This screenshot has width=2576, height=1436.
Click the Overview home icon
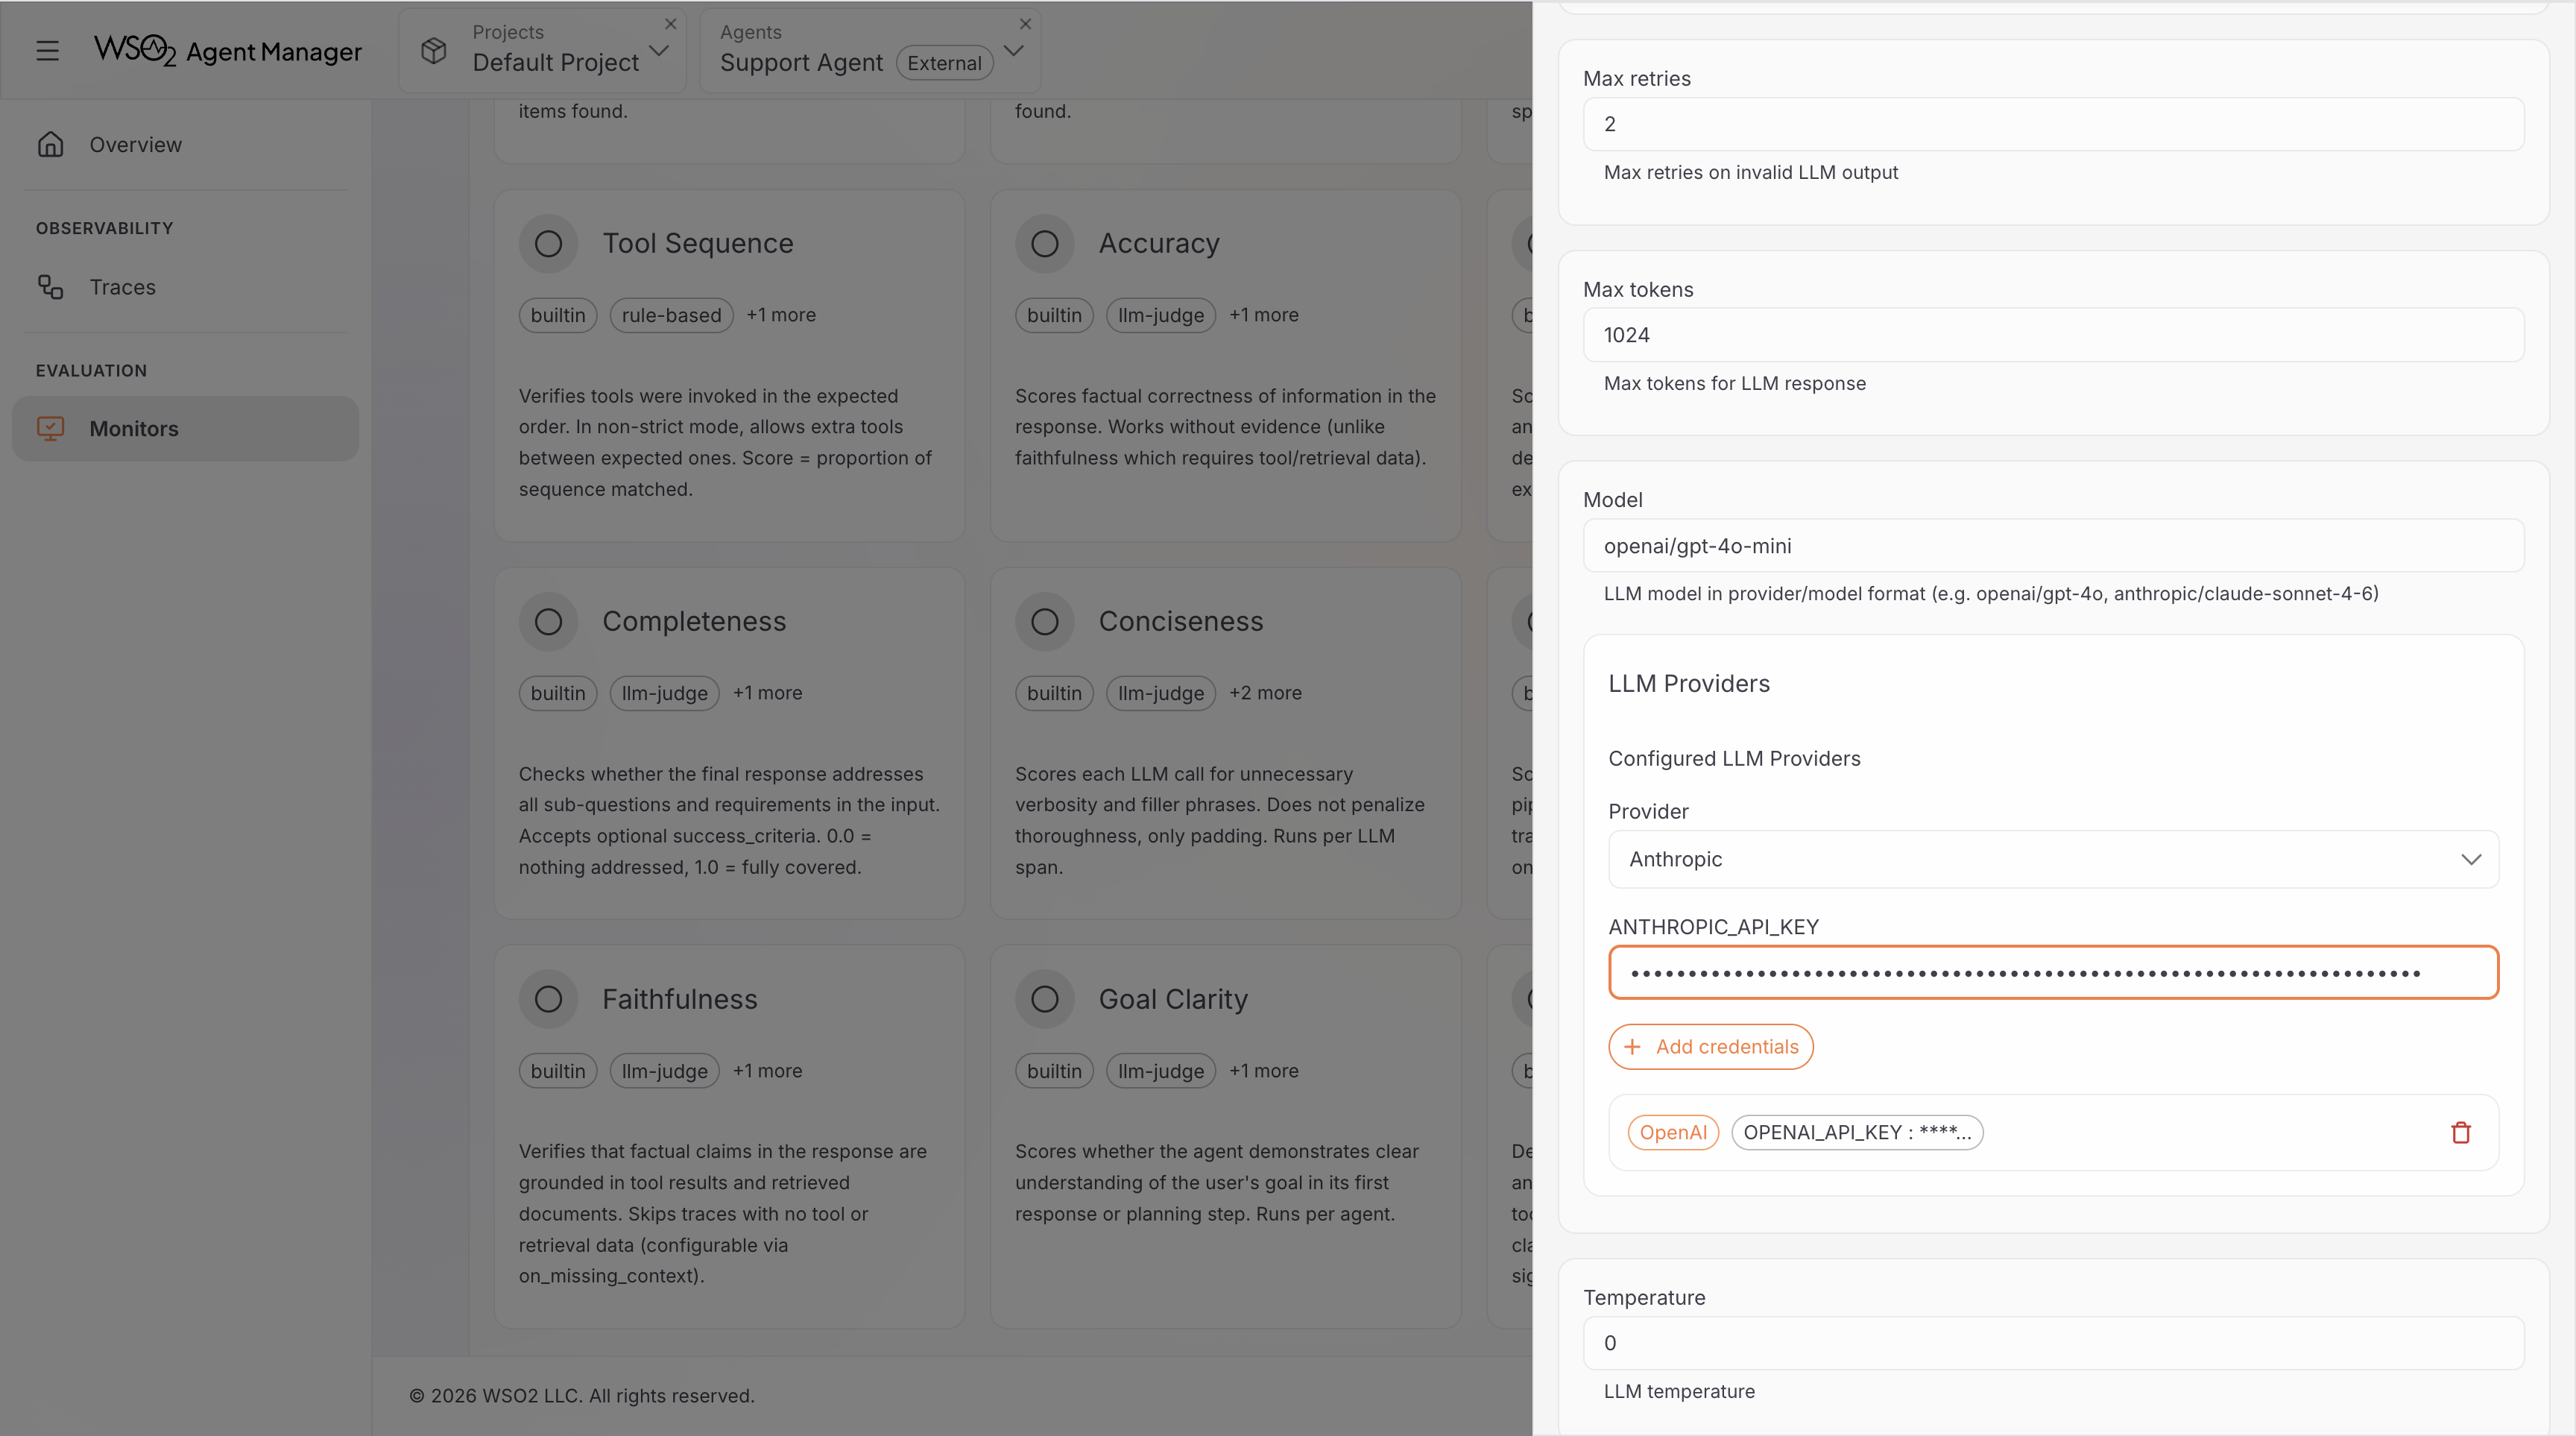[x=50, y=145]
